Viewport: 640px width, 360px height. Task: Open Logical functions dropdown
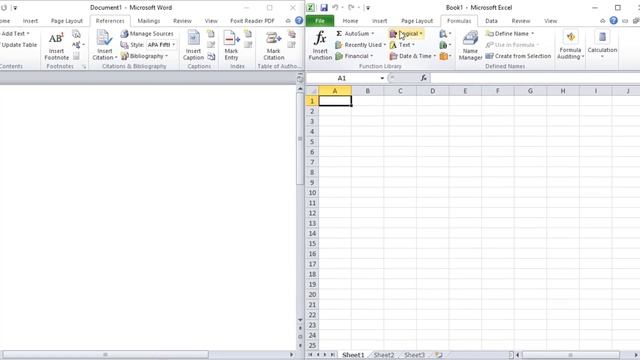tap(407, 33)
